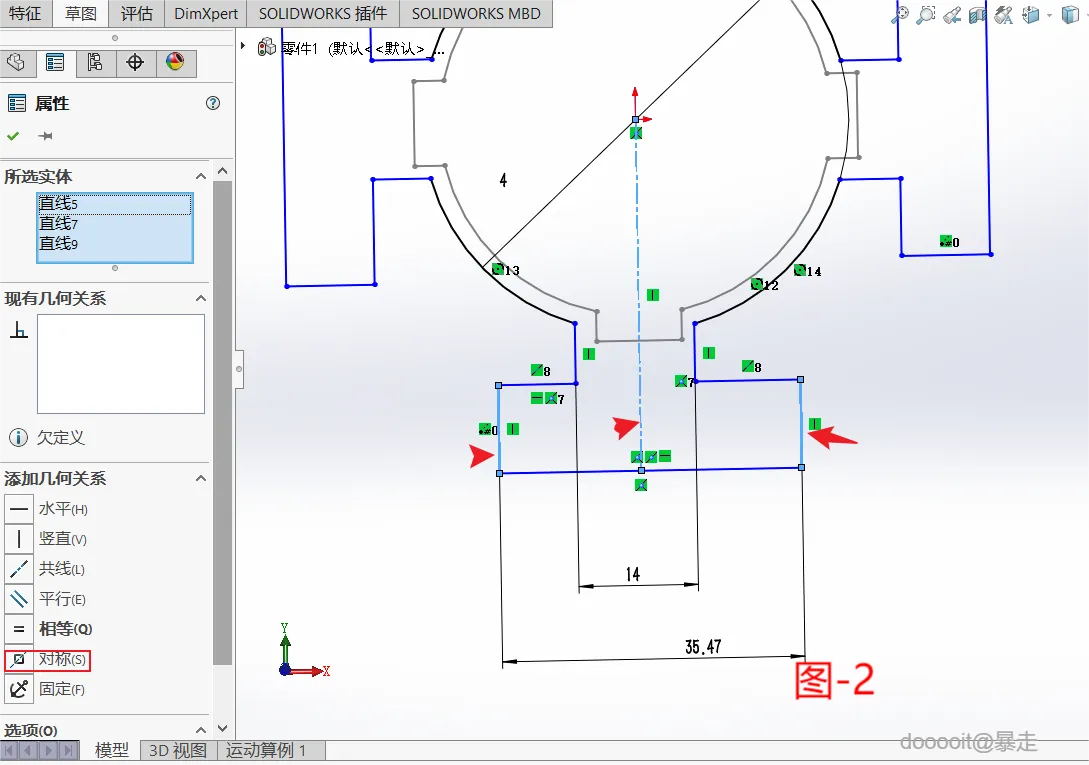Viewport: 1089px width, 765px height.
Task: Open the 评估 tab
Action: pos(136,13)
